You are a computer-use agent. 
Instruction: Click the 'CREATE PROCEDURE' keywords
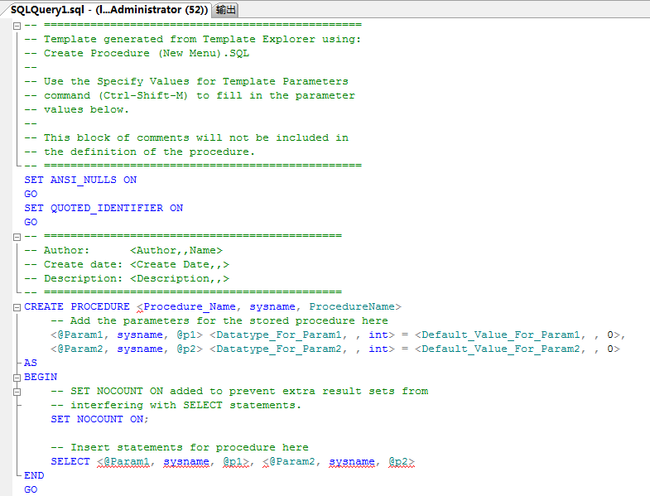coord(77,307)
